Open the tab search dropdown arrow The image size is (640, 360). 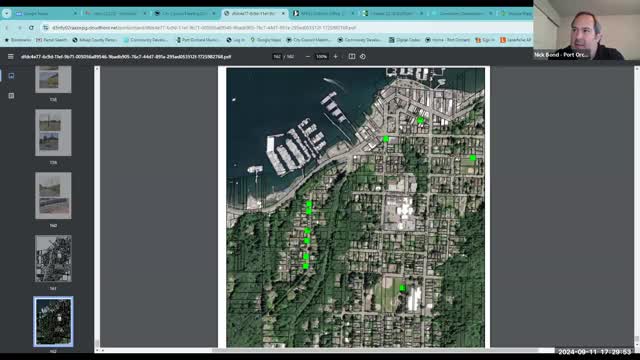point(7,13)
